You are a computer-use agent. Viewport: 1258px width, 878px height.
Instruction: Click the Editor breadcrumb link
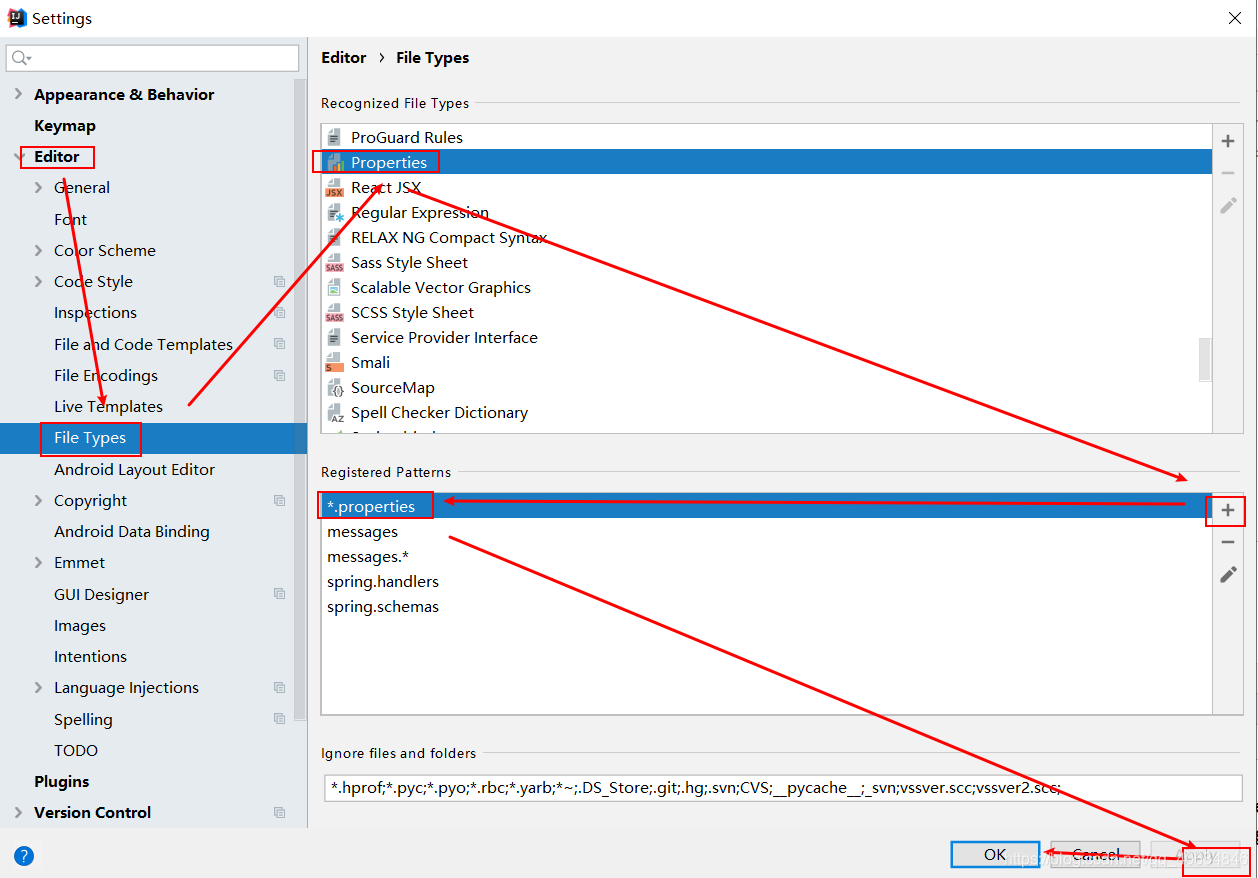click(344, 58)
